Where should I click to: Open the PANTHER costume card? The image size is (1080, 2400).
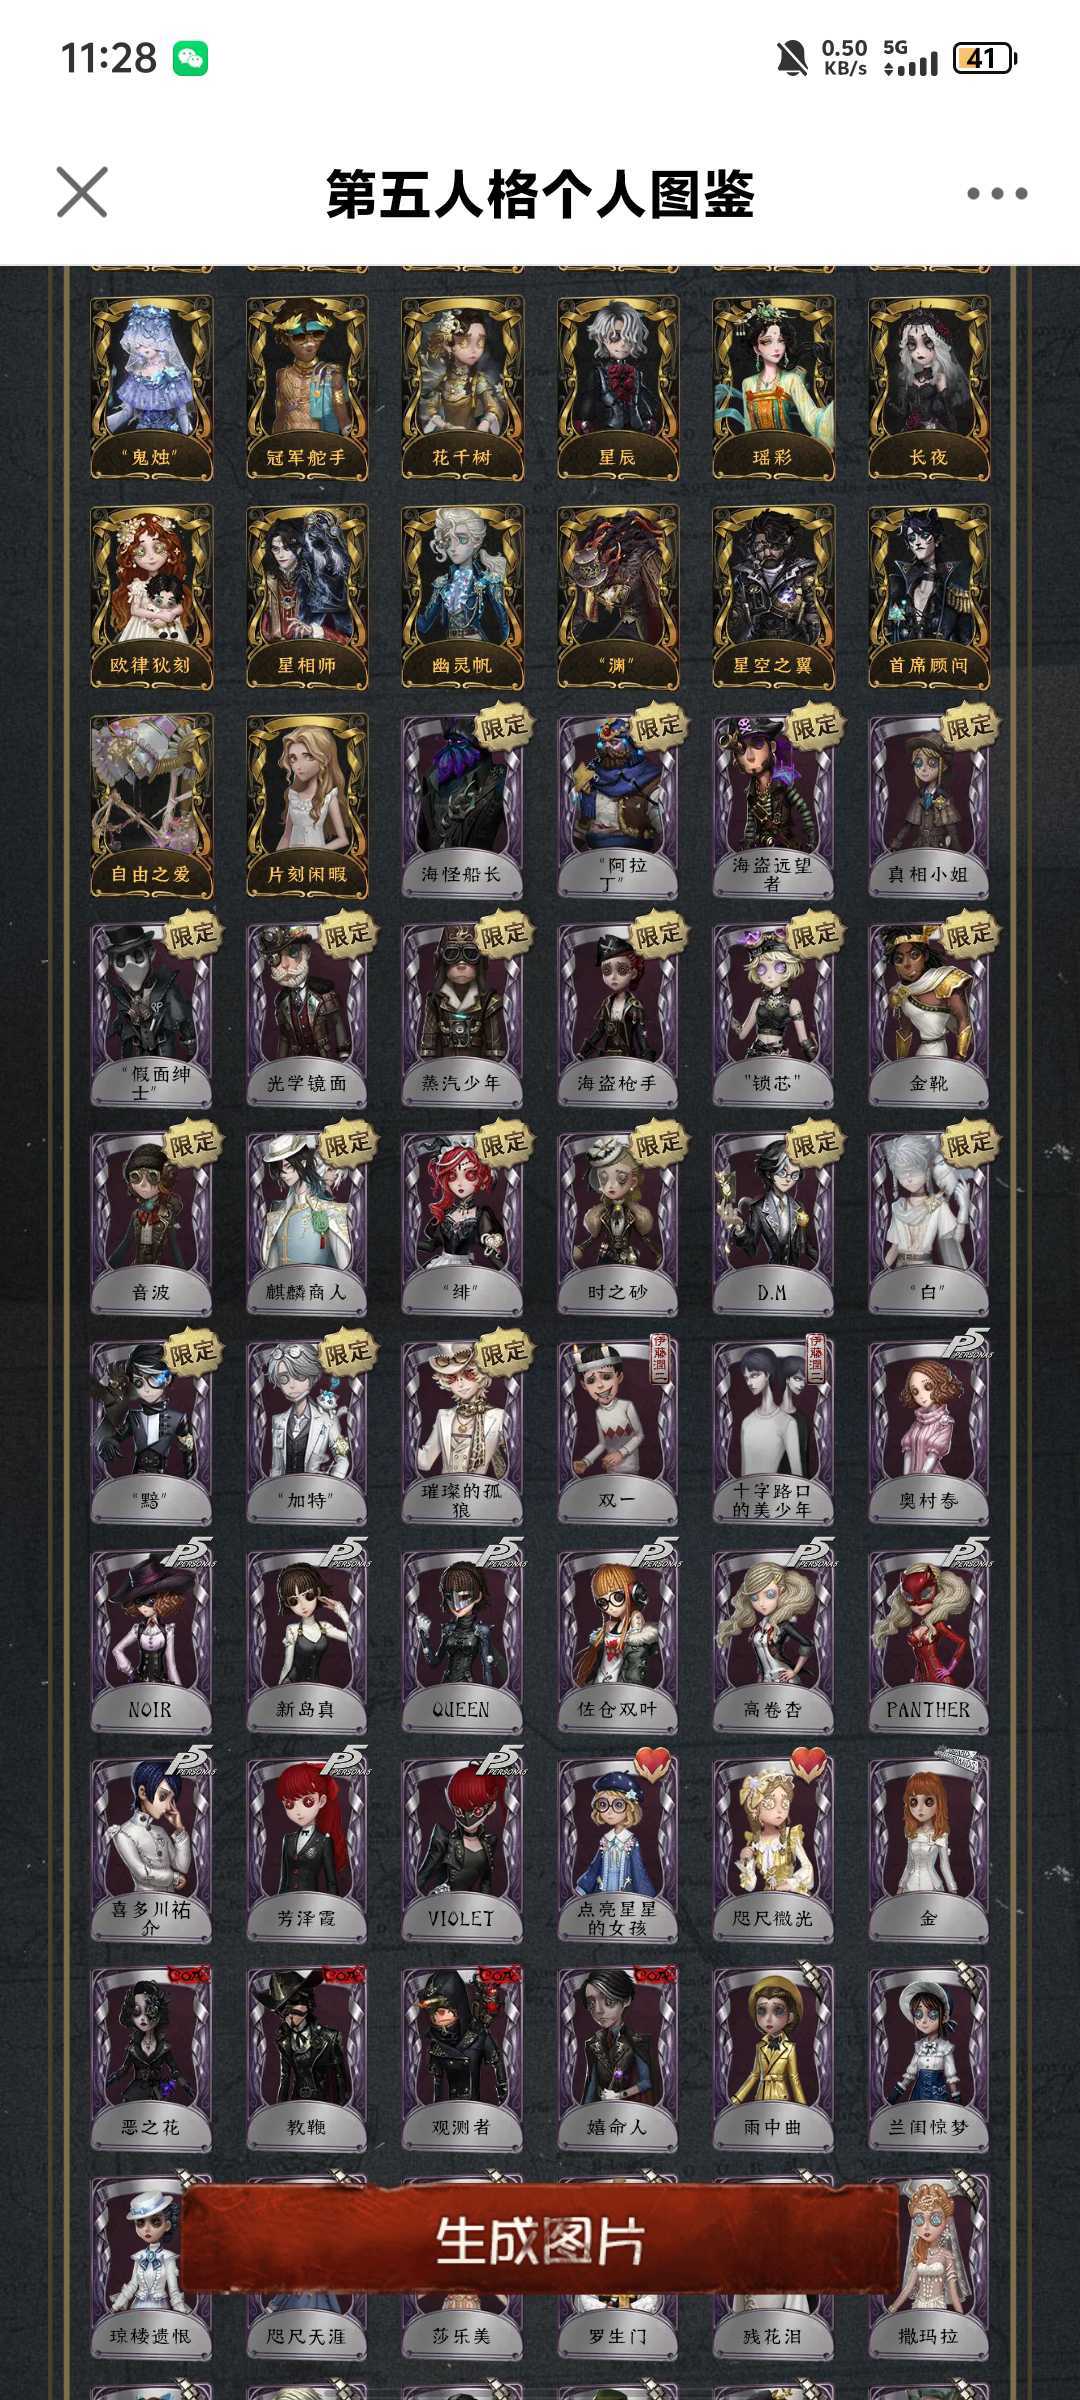pos(929,1641)
